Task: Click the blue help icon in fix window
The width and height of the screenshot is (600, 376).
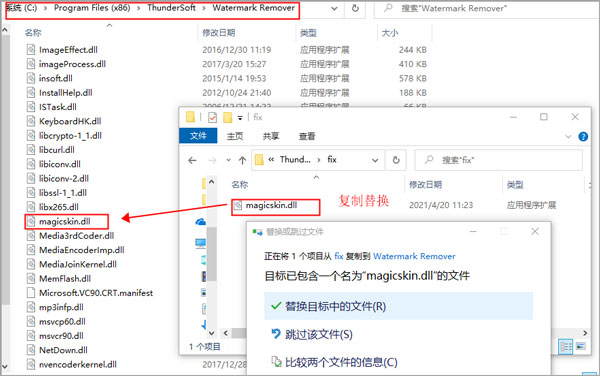Action: pyautogui.click(x=583, y=137)
